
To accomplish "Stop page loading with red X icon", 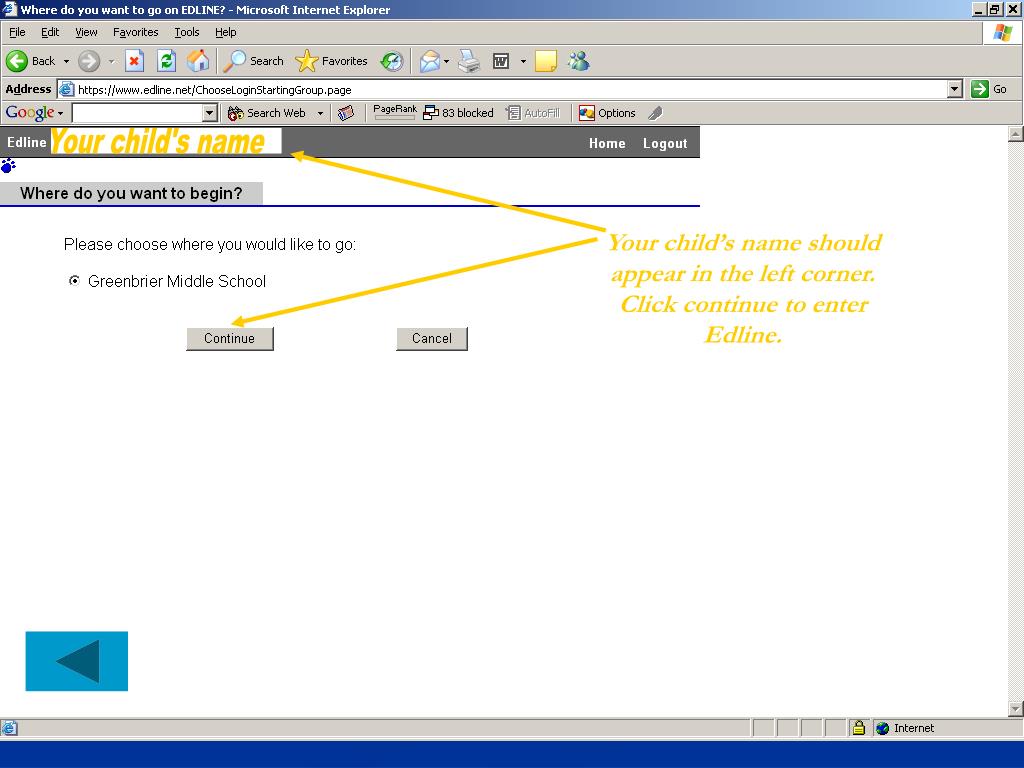I will [134, 61].
